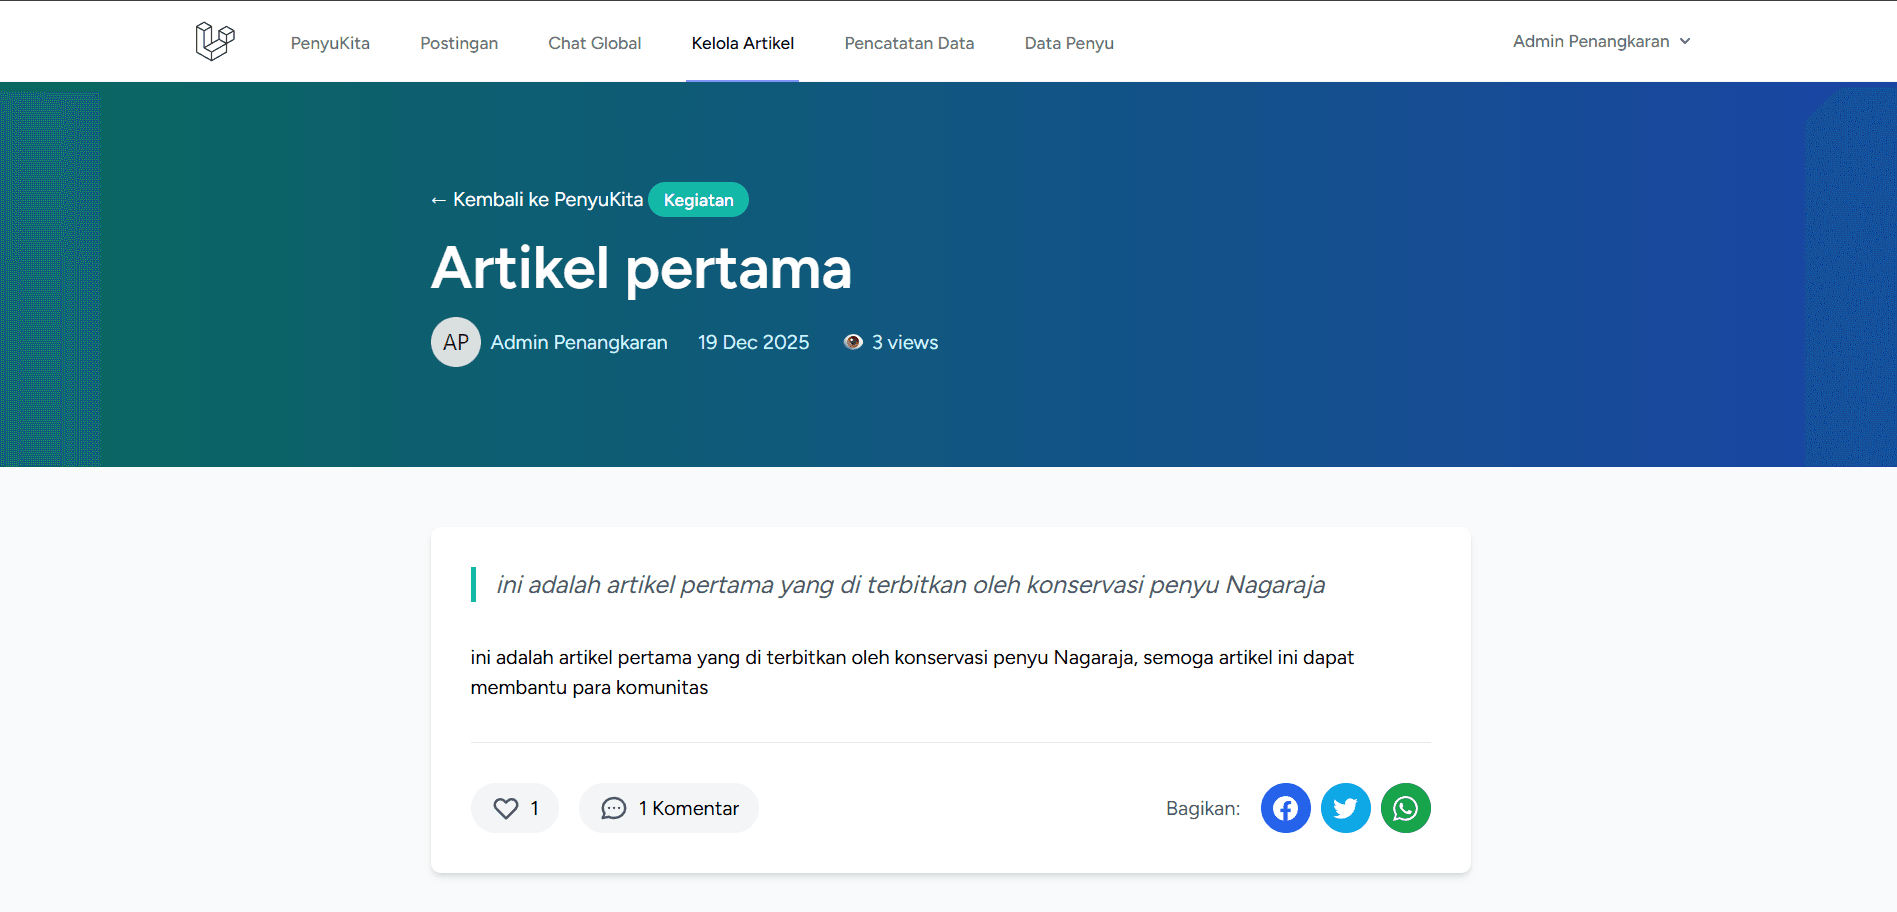Click the comment bubble icon
The width and height of the screenshot is (1897, 912).
tap(613, 808)
